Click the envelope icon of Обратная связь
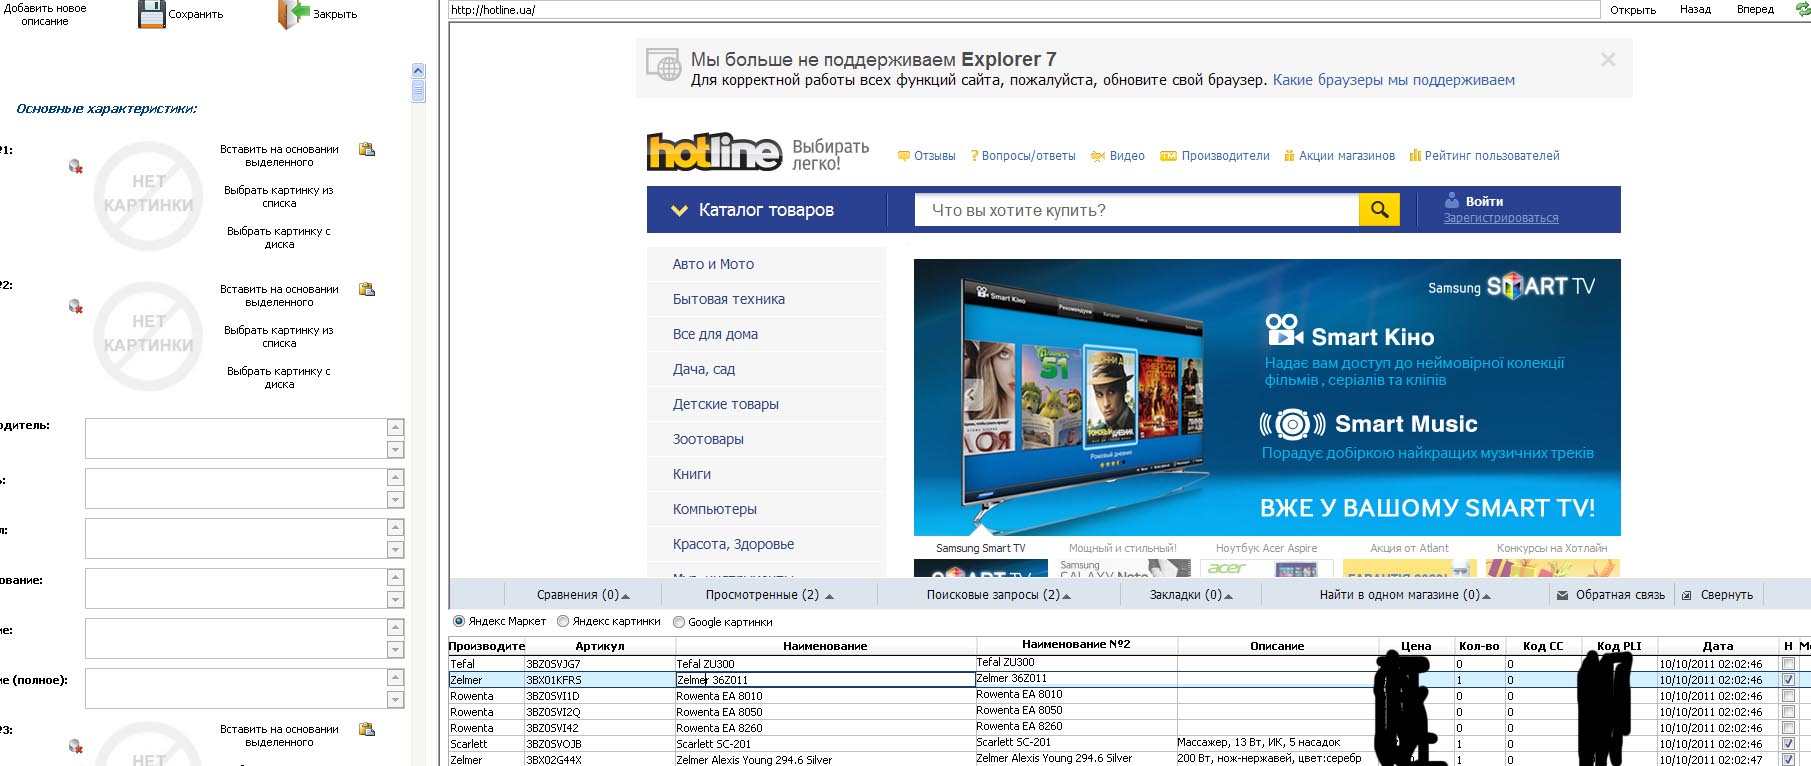The height and width of the screenshot is (766, 1811). click(1562, 595)
